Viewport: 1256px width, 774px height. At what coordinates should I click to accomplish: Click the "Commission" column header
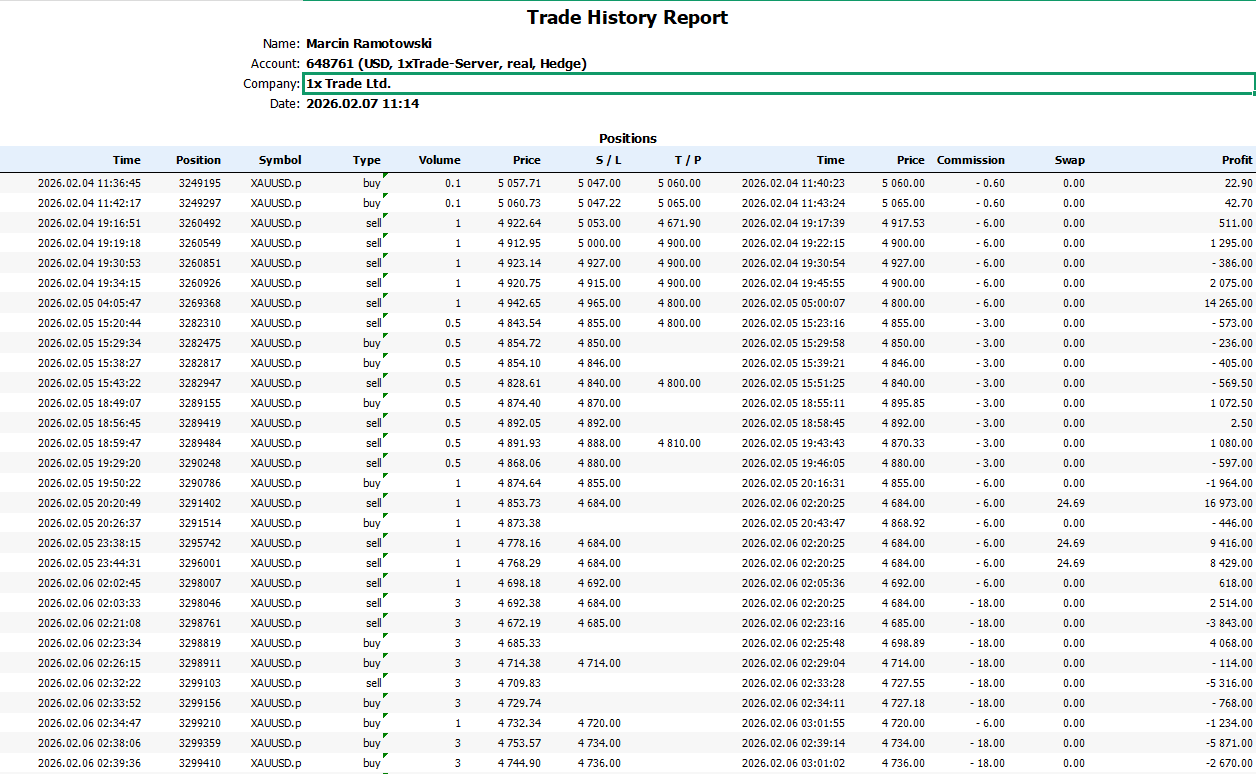click(970, 160)
